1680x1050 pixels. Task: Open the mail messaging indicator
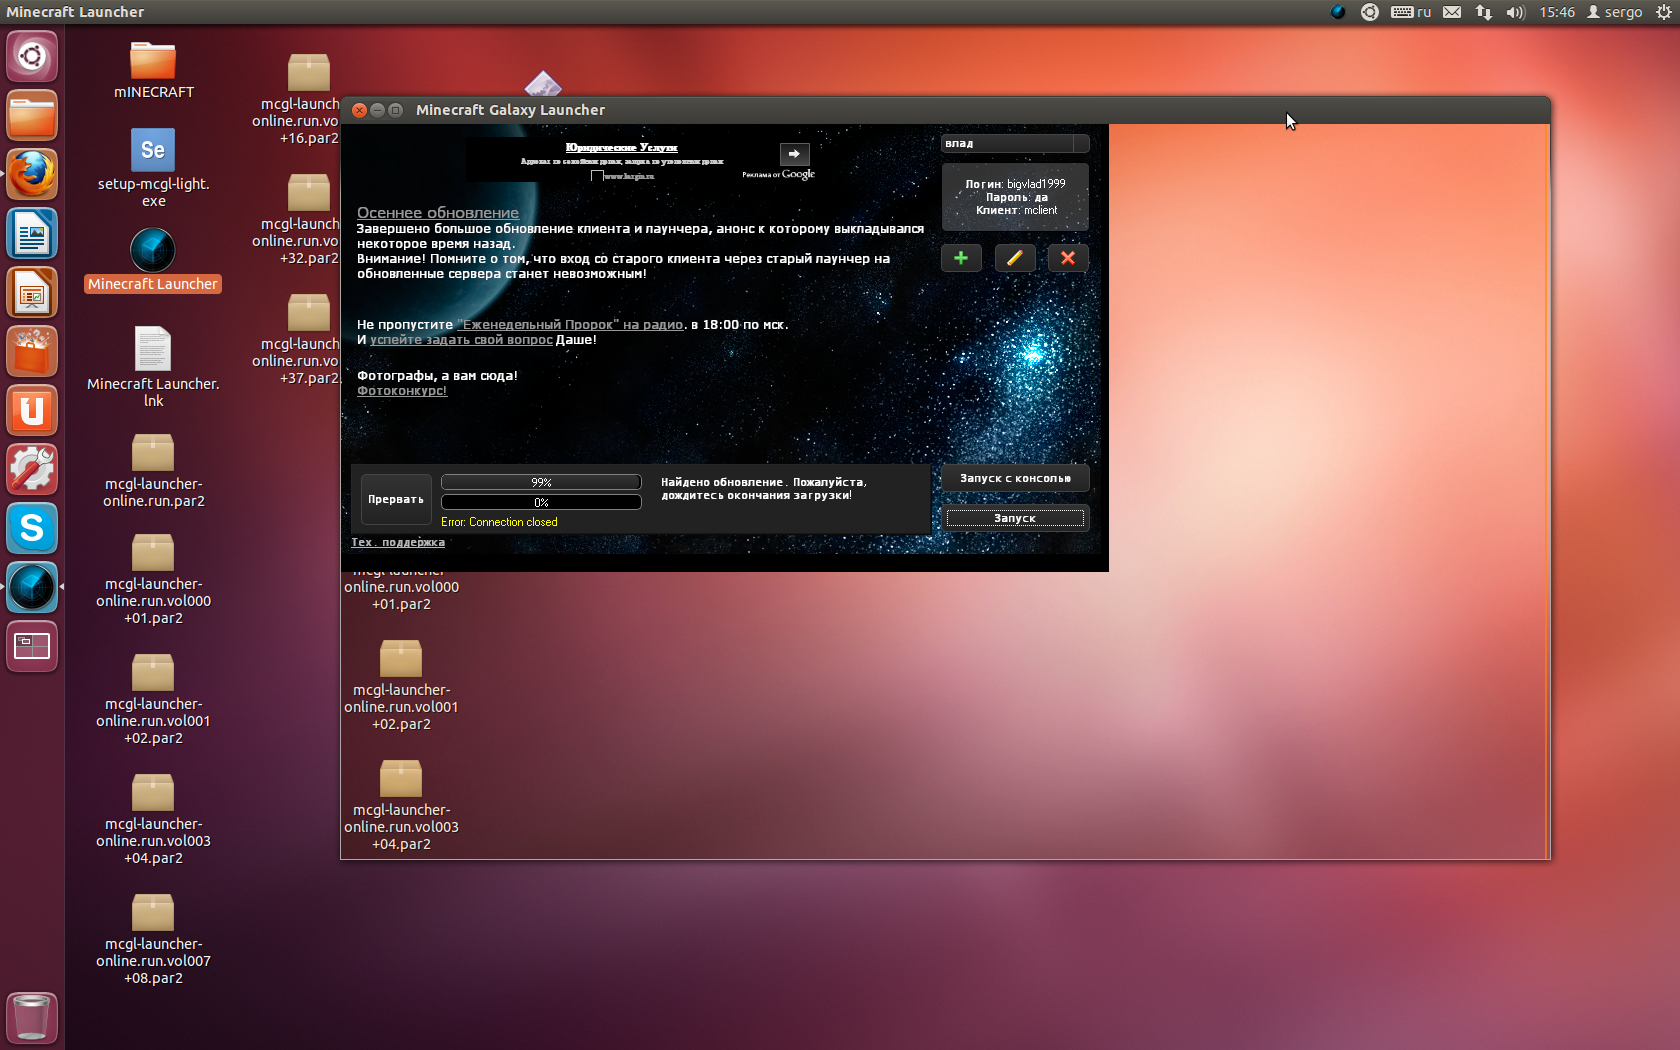[x=1452, y=12]
